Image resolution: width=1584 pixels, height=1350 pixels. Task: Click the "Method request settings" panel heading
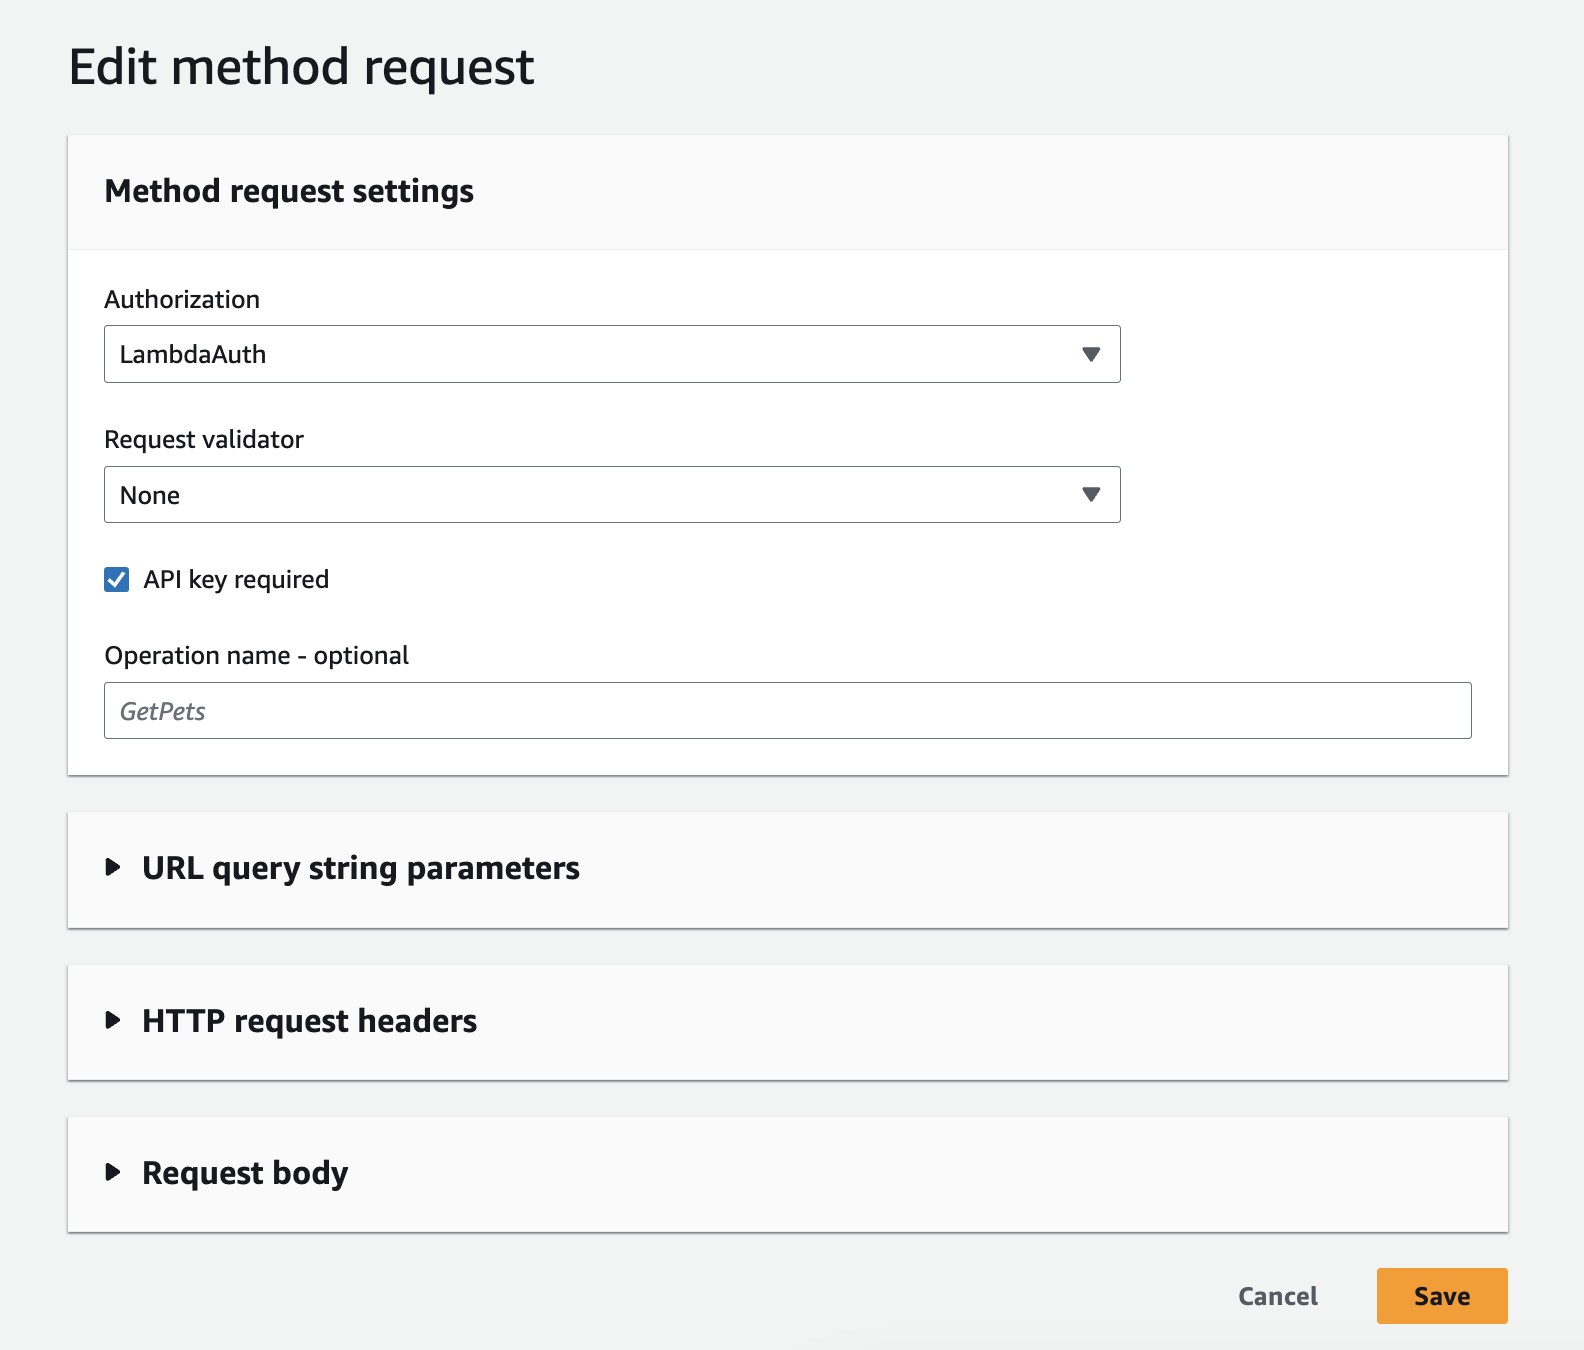289,191
